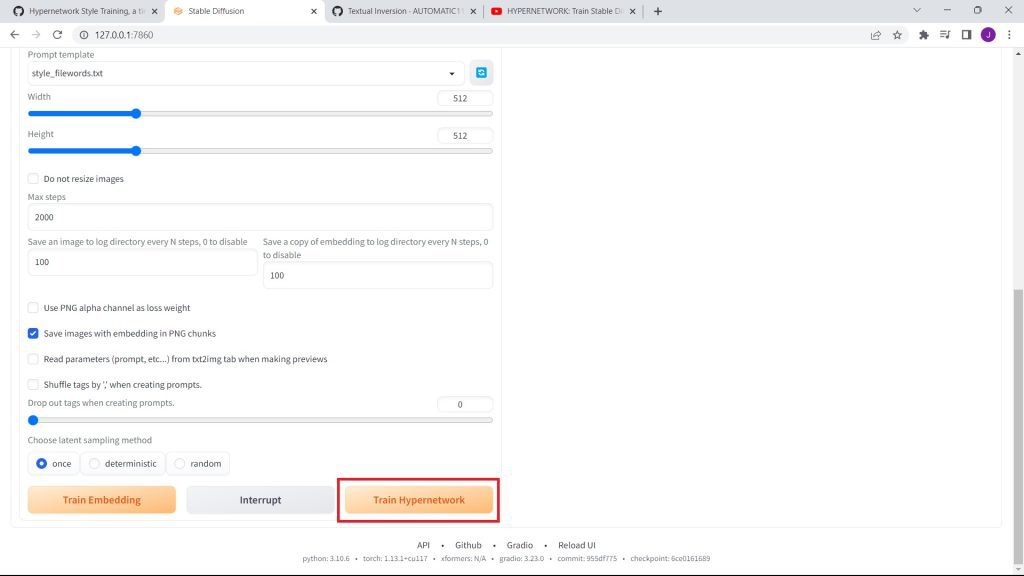Bookmark this page with star icon
The image size is (1024, 576).
[x=897, y=34]
